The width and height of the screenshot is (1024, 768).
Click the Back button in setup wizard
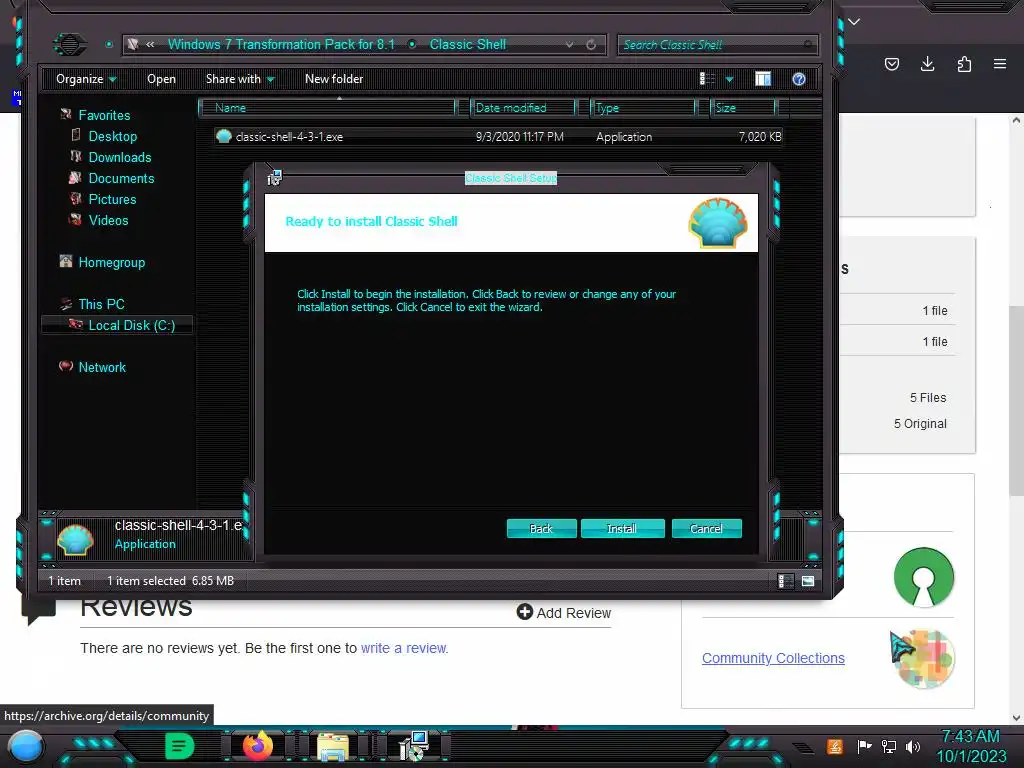click(x=541, y=528)
